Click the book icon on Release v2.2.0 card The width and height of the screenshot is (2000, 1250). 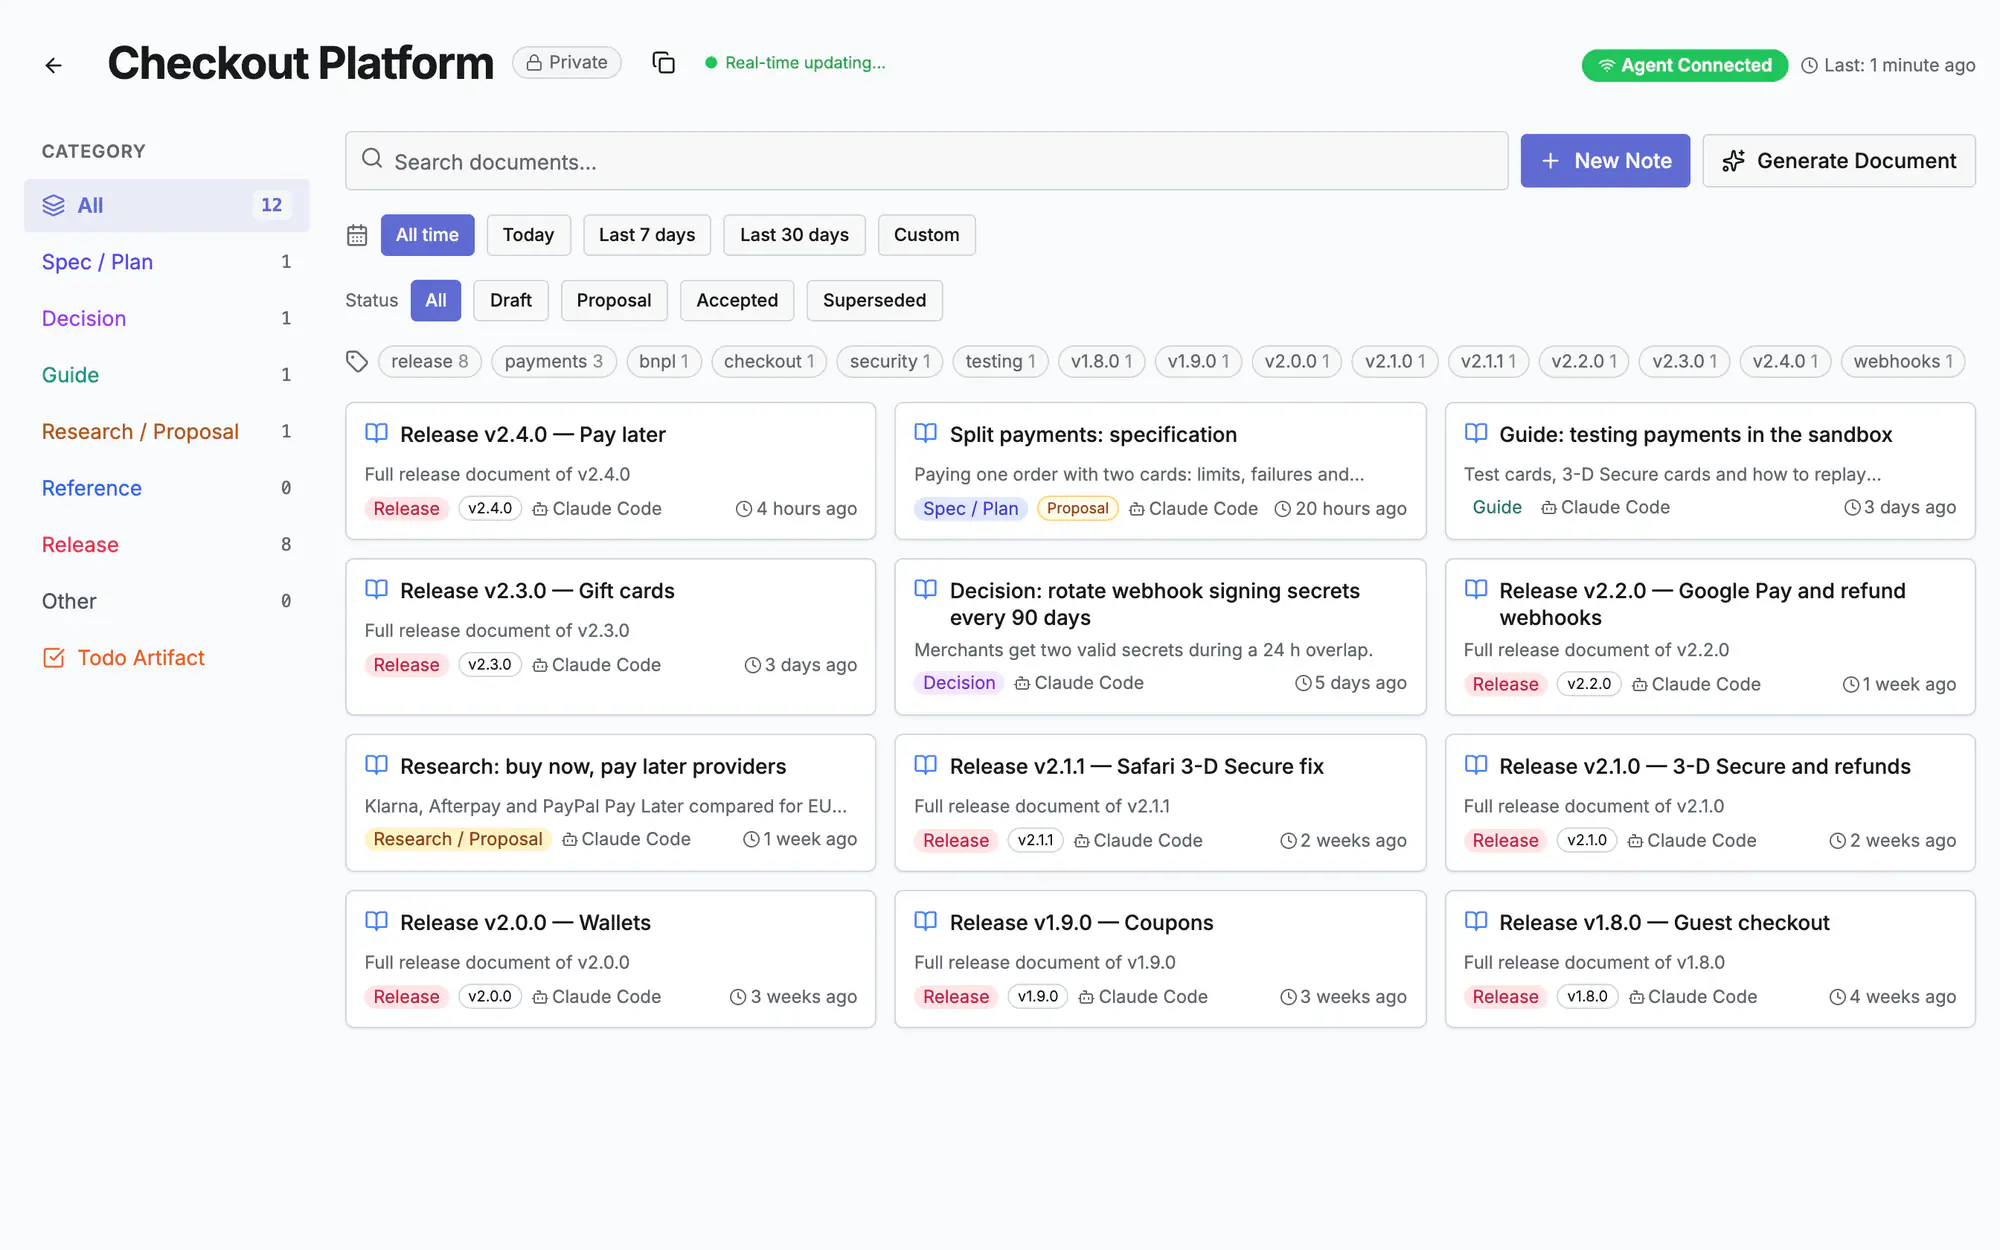click(1476, 589)
